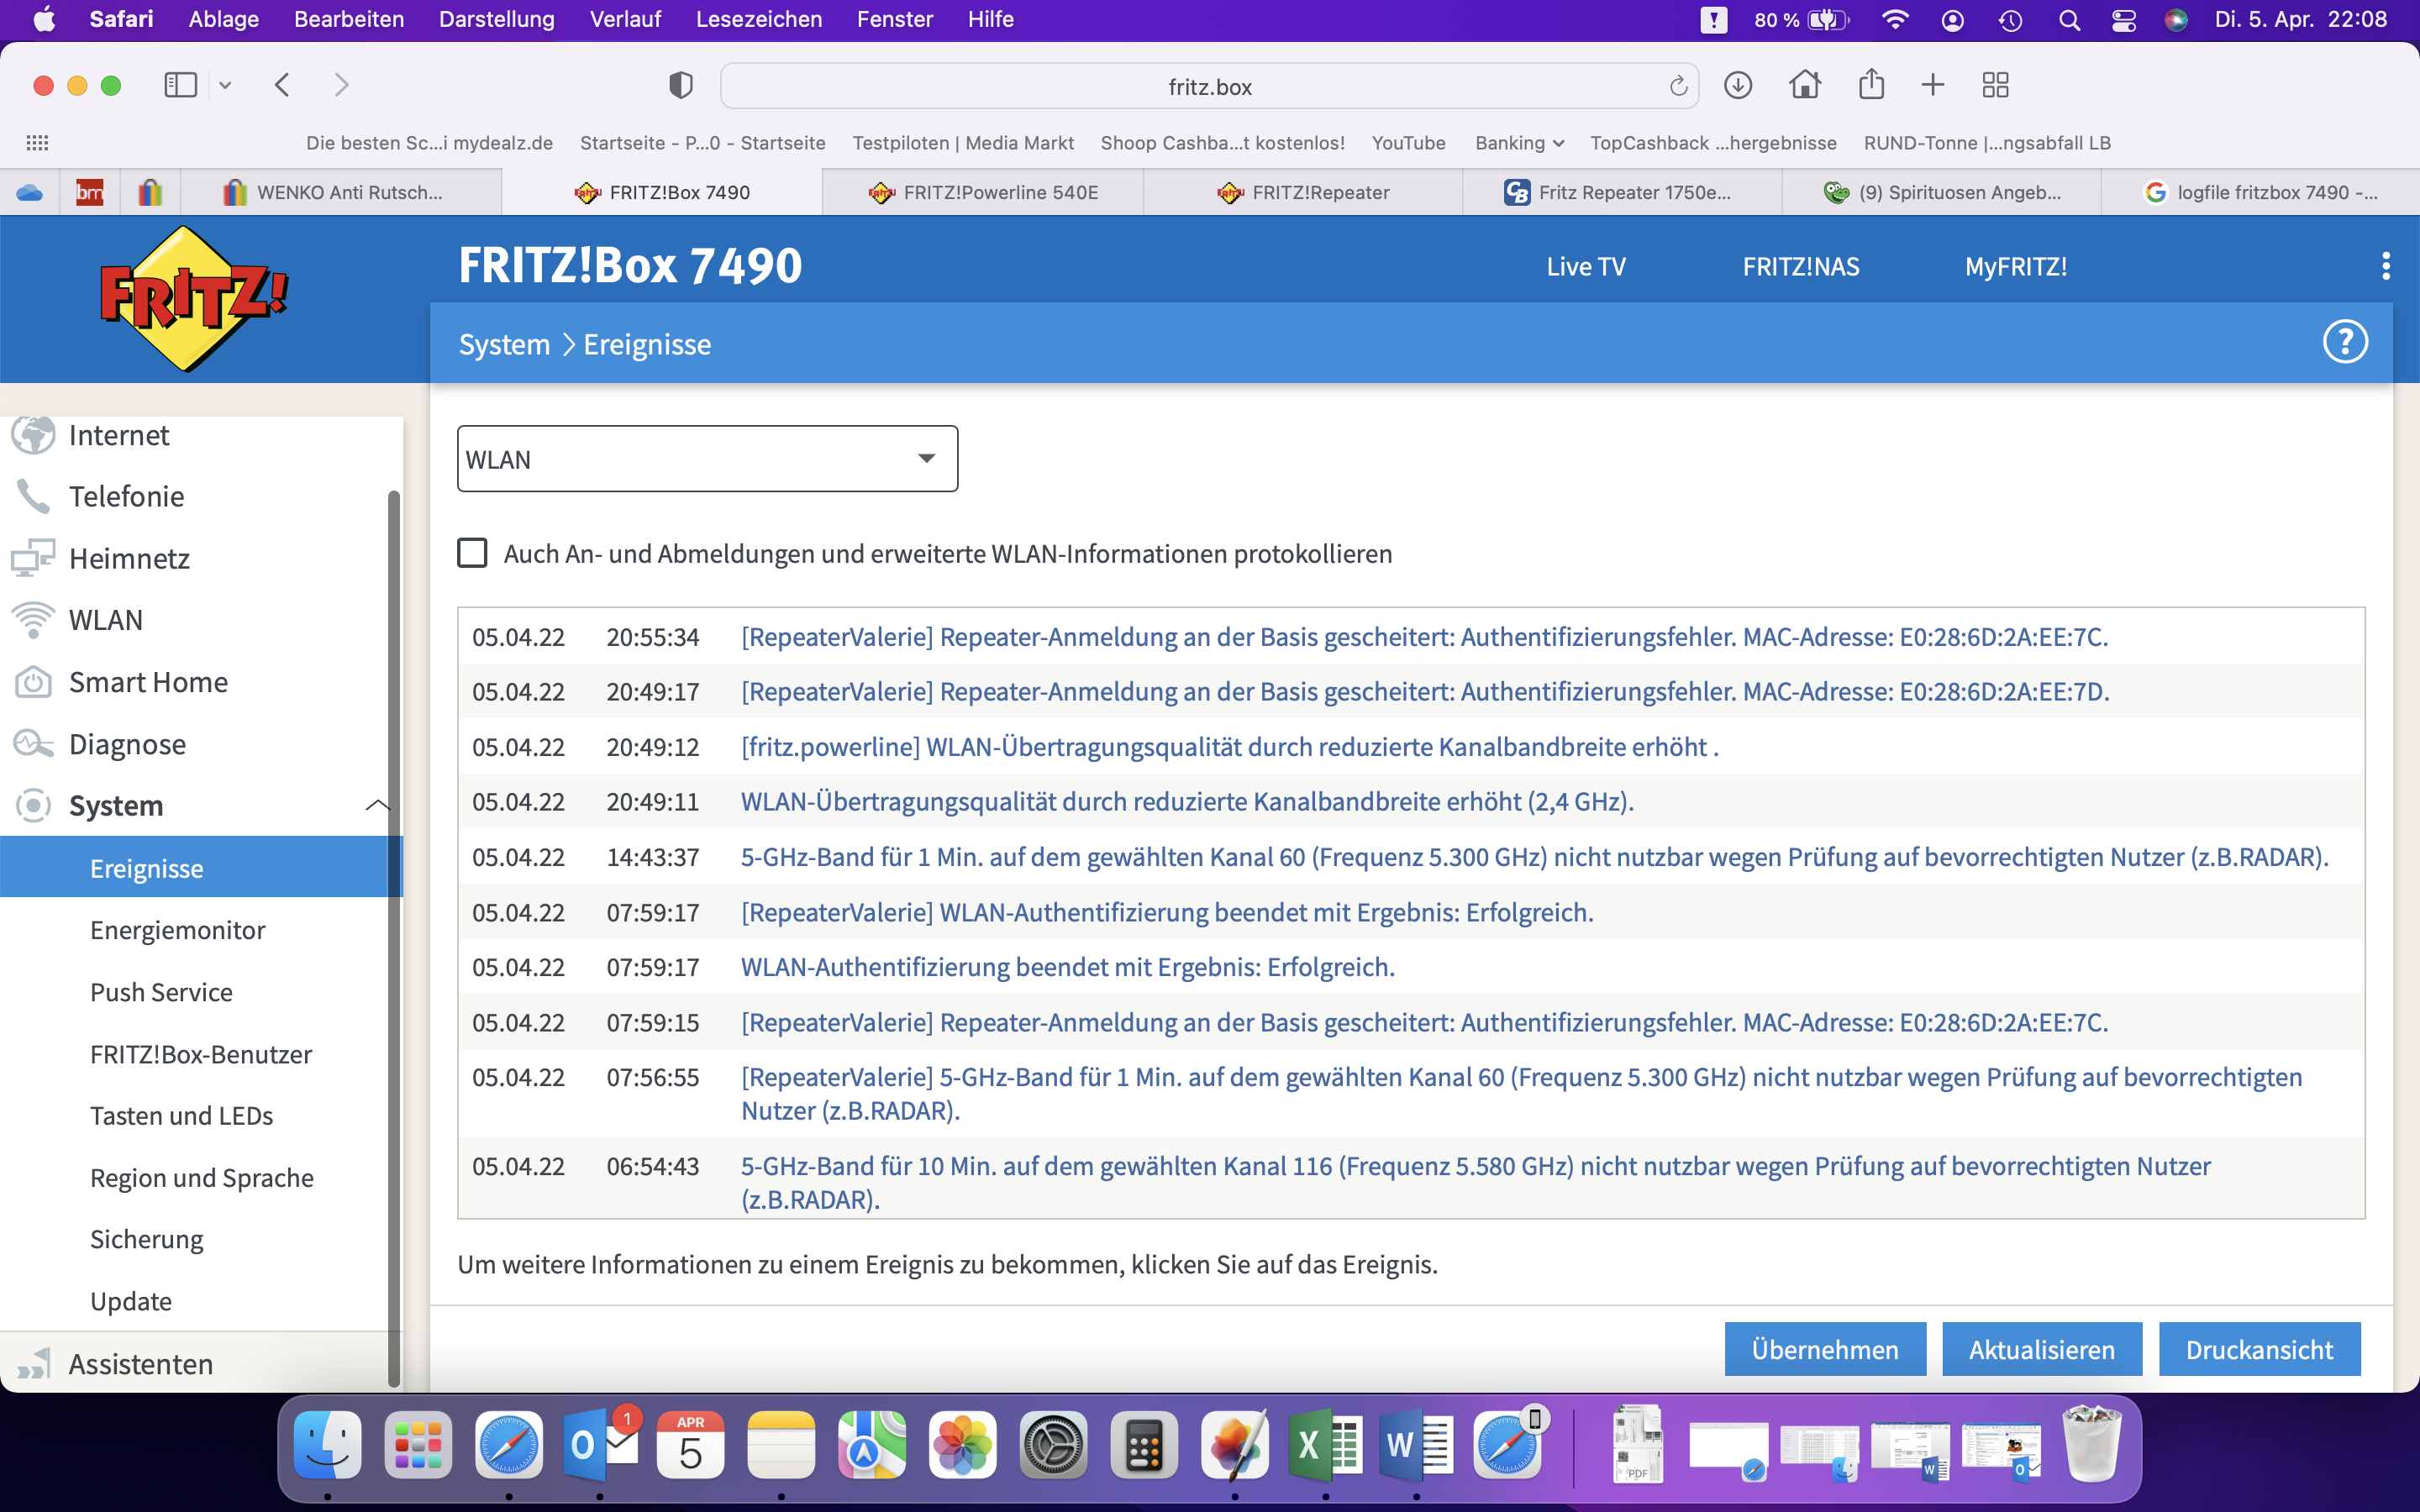Open the sidebar toggle dropdown arrow

226,86
